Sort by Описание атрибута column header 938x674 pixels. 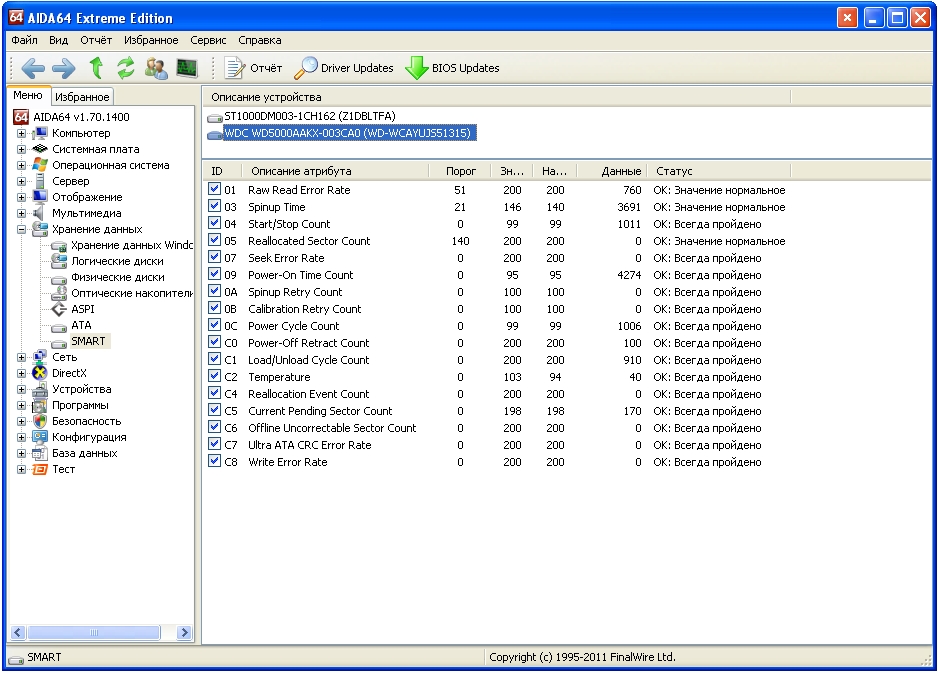(335, 171)
